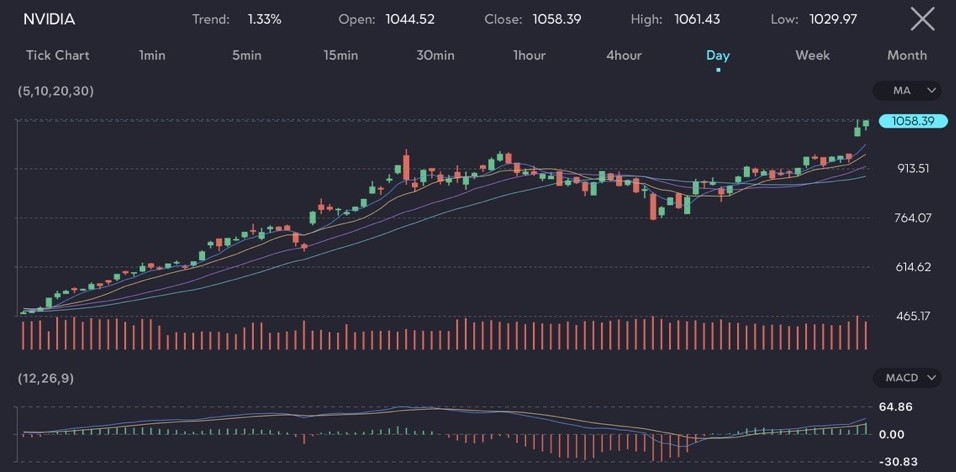Viewport: 956px width, 472px height.
Task: Switch to the Week timeframe
Action: (812, 55)
